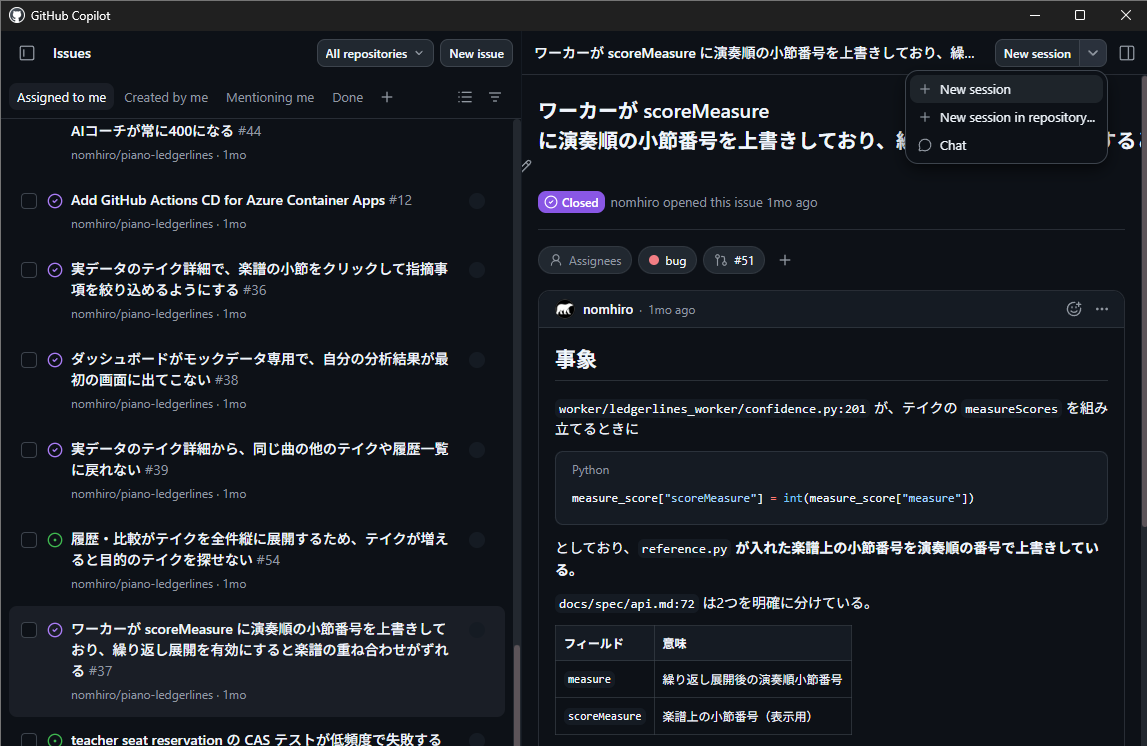Click nomhiro avatar in the comment header

tap(565, 309)
